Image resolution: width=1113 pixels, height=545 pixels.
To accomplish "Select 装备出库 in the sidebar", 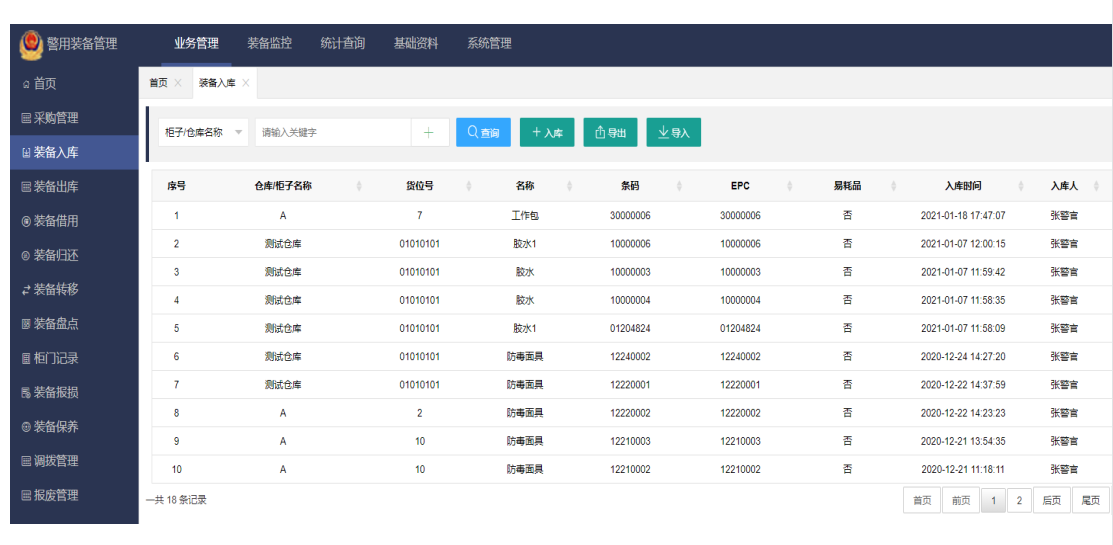I will pos(56,187).
